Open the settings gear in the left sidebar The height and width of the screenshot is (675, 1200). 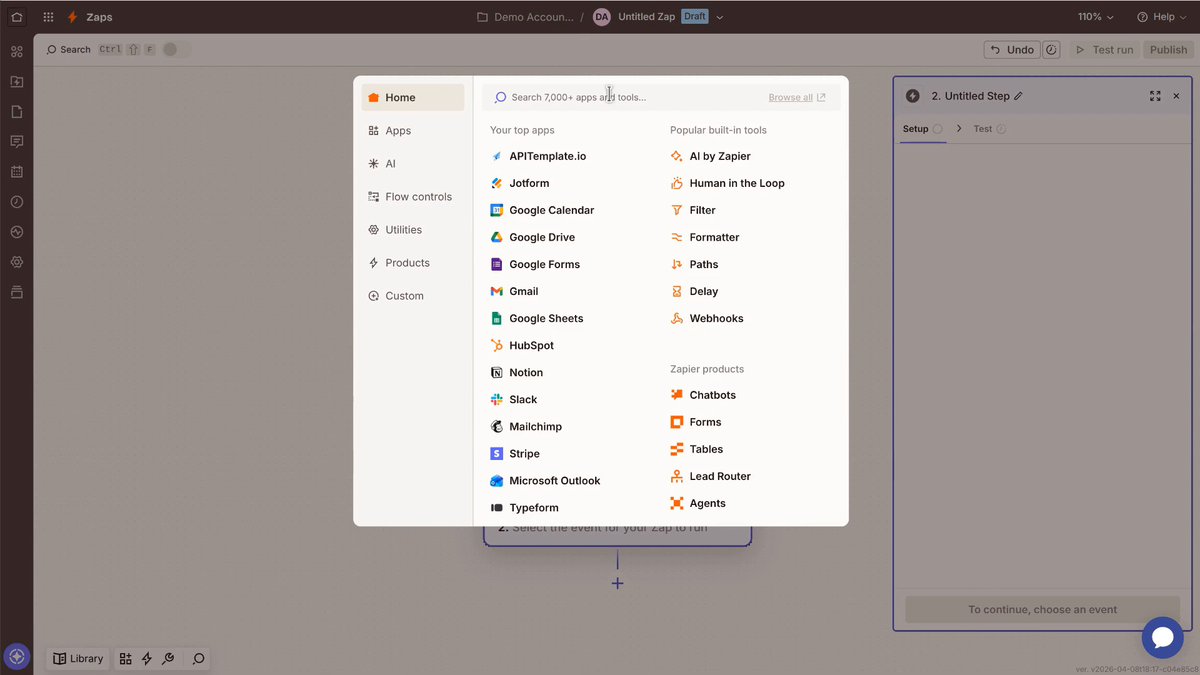[16, 262]
